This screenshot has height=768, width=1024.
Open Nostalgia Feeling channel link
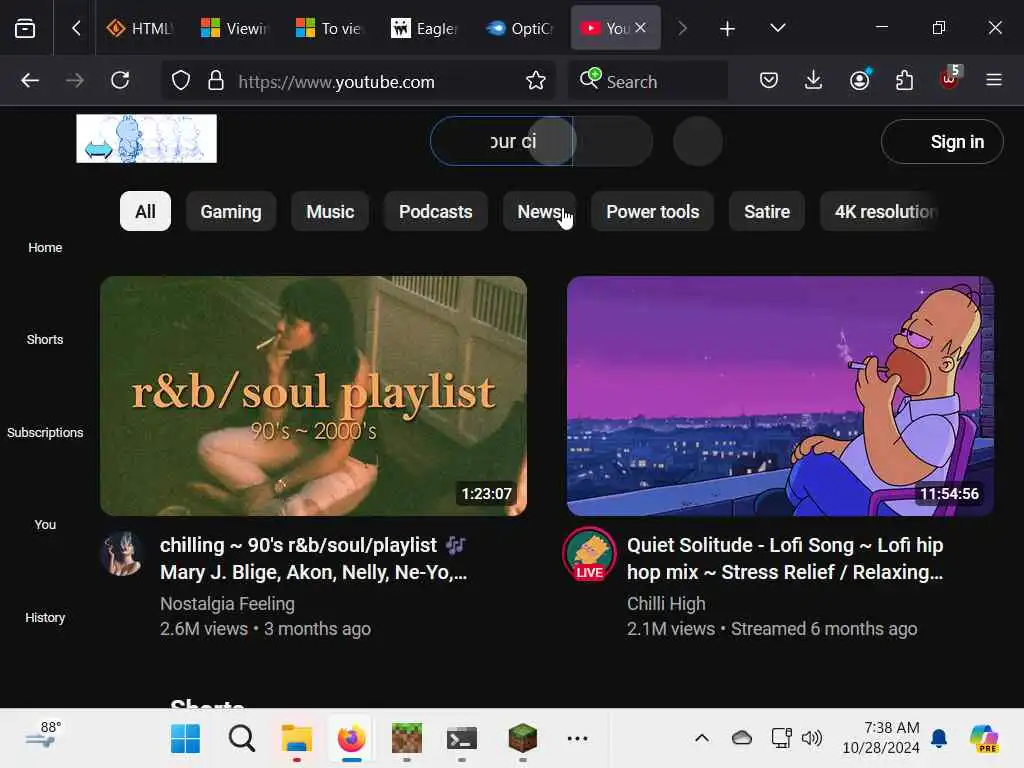[x=227, y=603]
